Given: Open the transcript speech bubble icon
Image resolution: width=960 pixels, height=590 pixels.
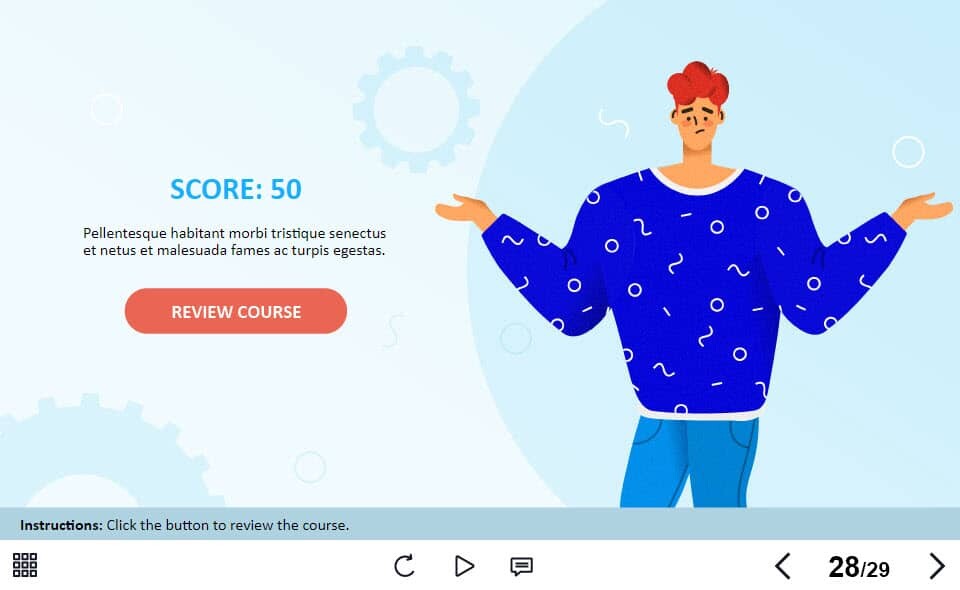Looking at the screenshot, I should pos(521,566).
